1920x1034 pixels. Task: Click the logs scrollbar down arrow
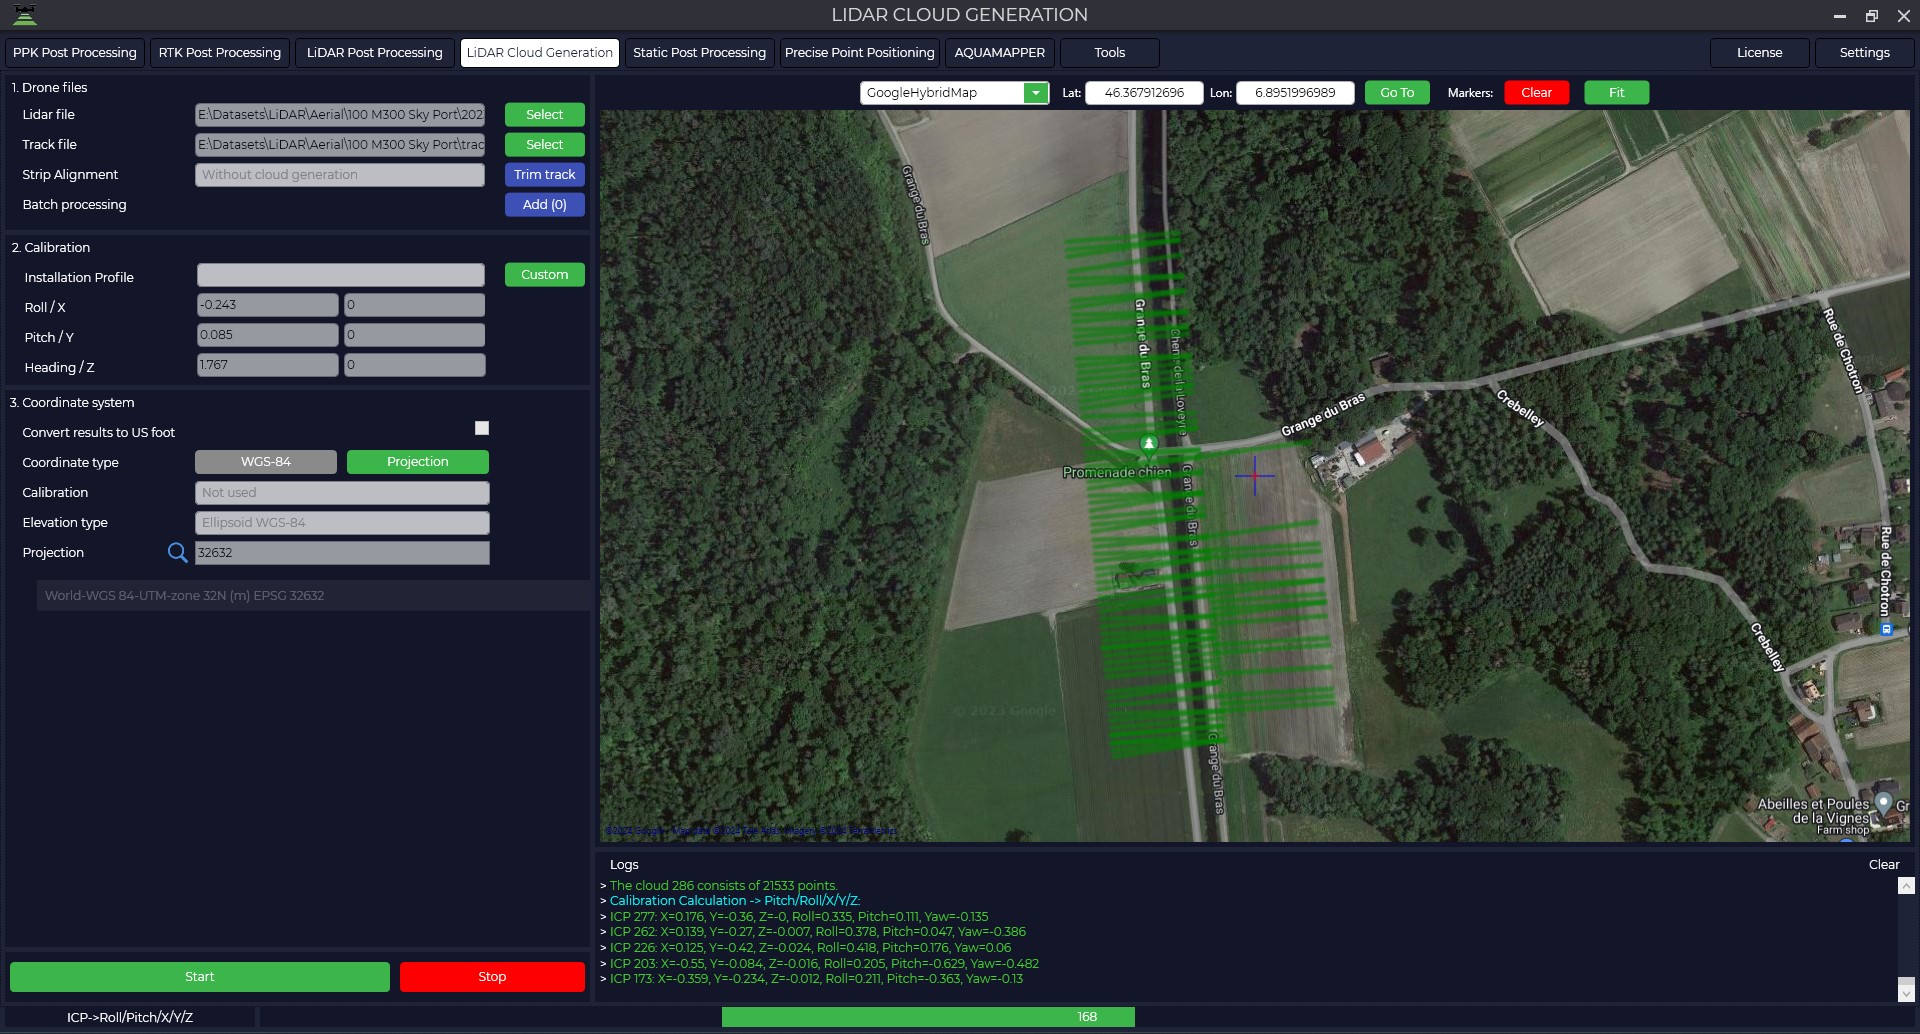click(x=1906, y=993)
